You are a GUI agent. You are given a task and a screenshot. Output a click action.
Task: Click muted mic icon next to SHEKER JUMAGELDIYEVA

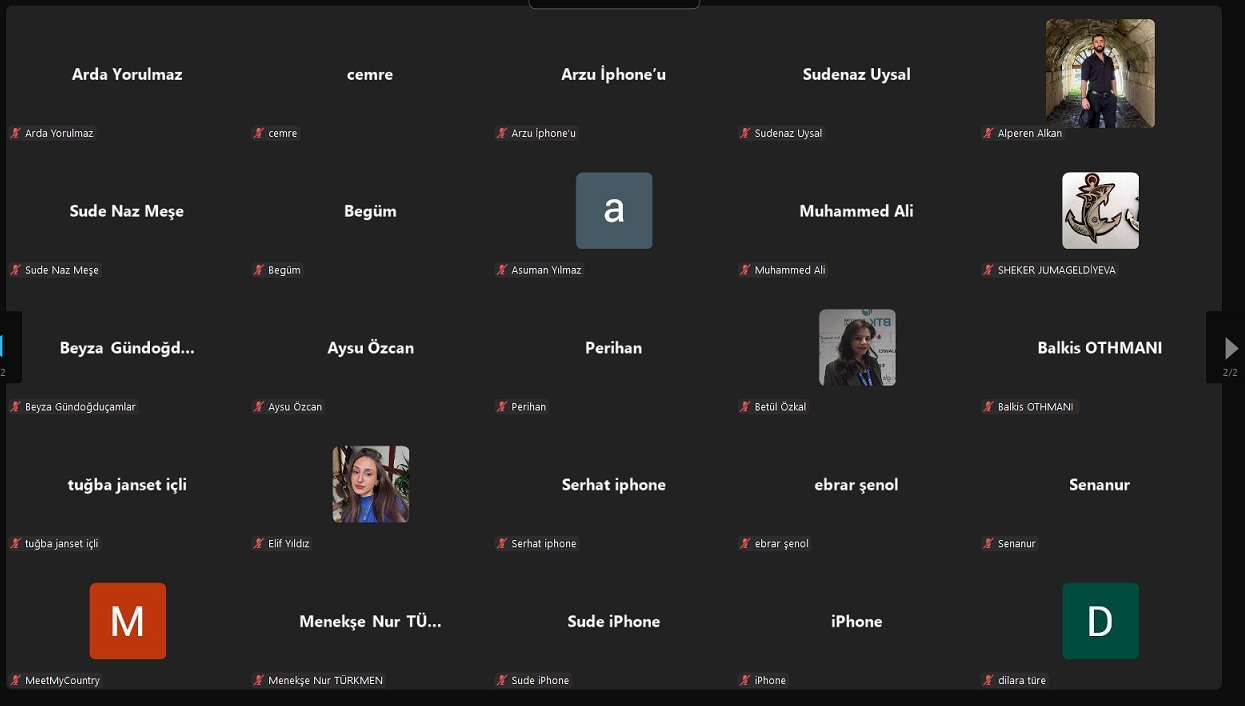(988, 270)
